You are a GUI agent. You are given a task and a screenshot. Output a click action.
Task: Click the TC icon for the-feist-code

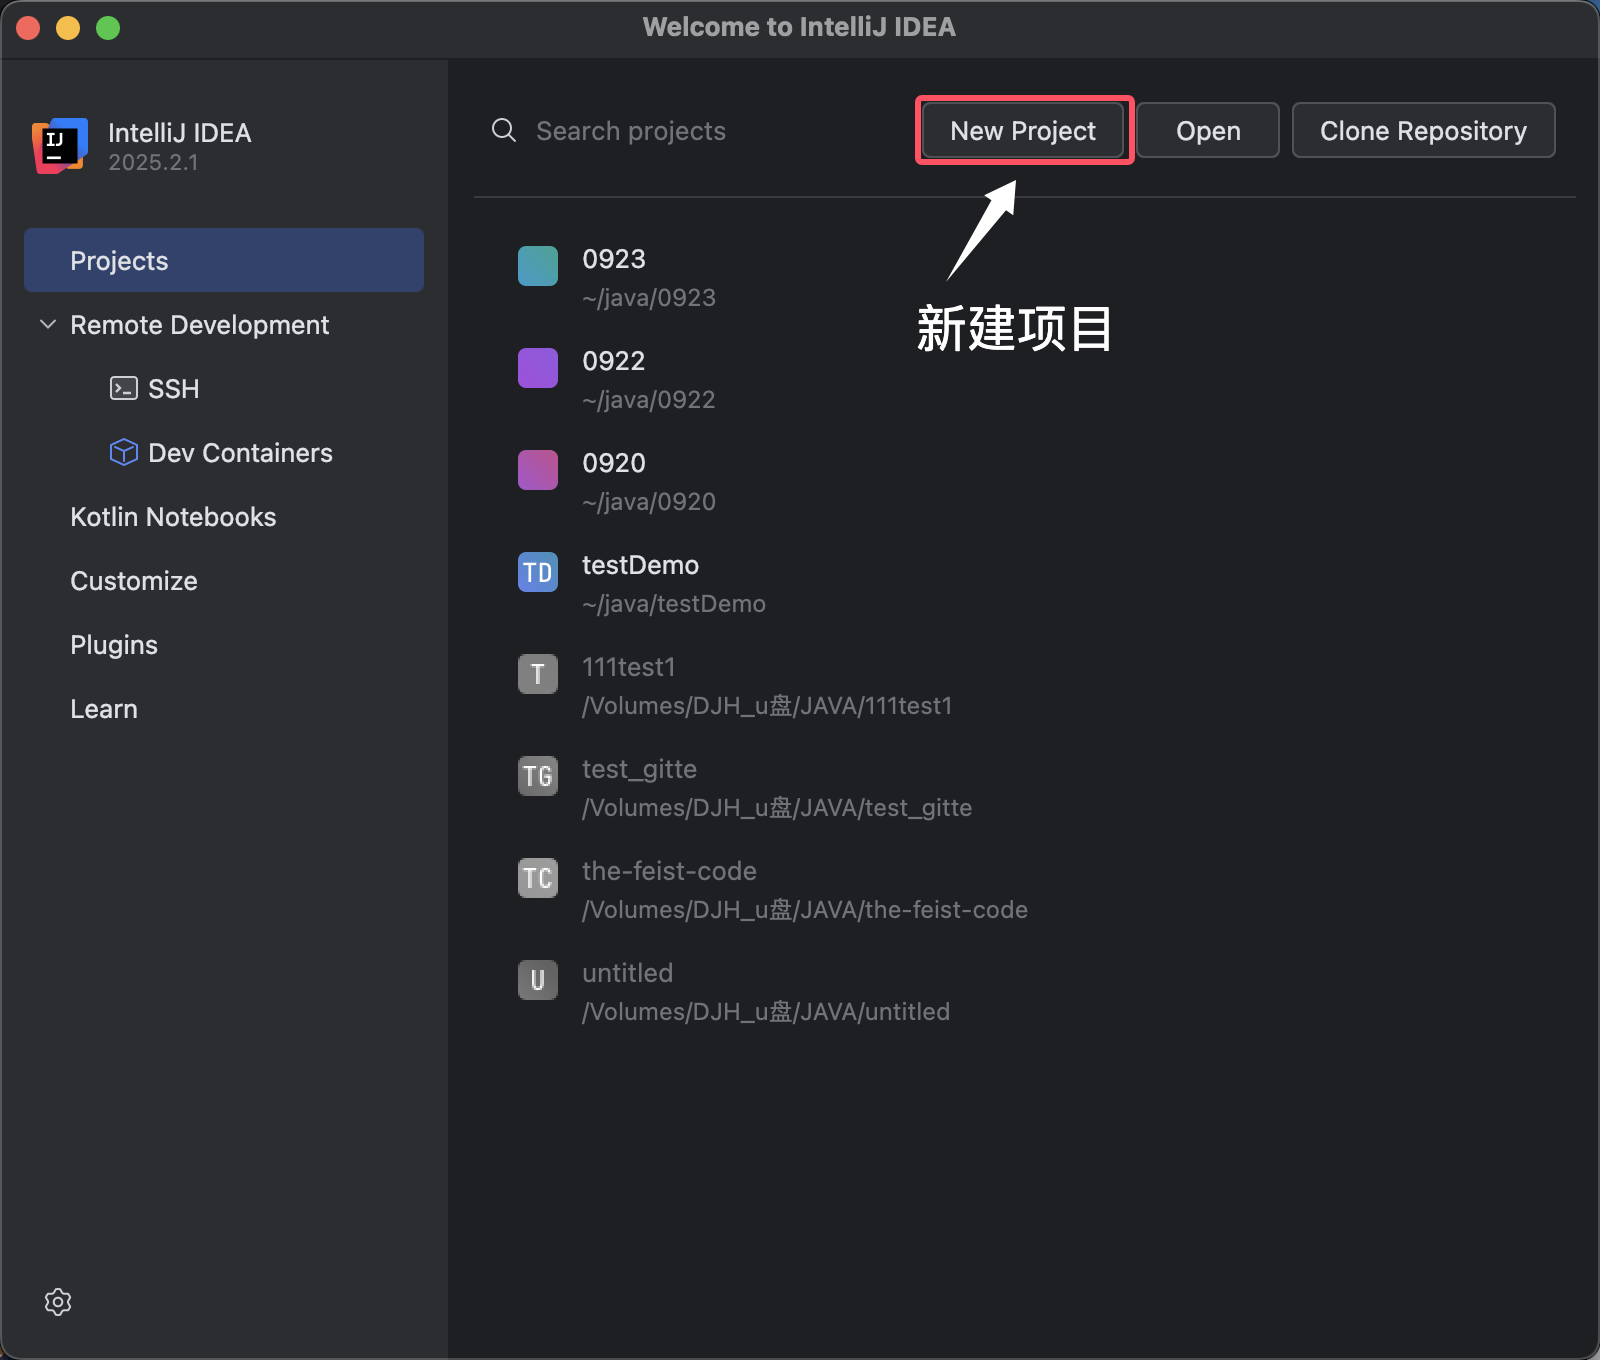pyautogui.click(x=538, y=878)
